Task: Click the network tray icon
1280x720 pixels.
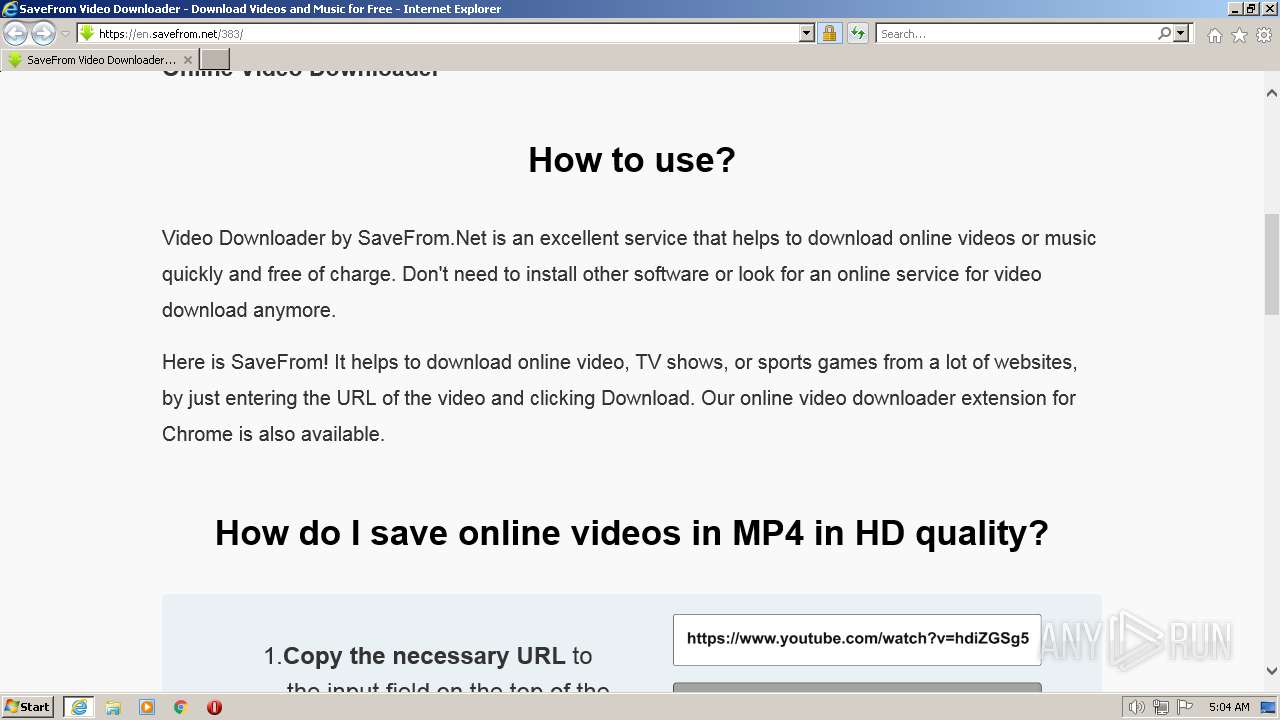Action: 1160,707
